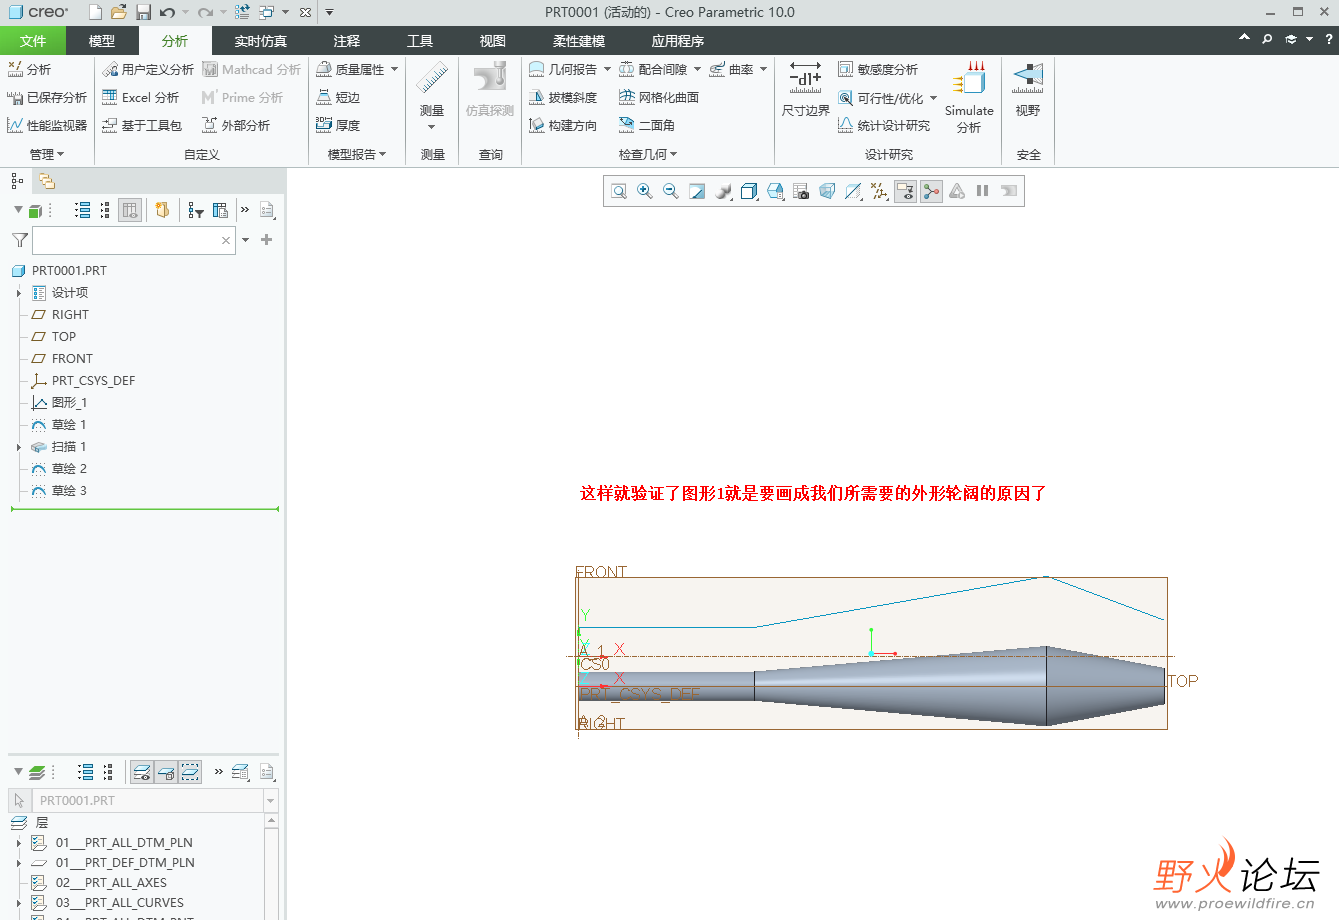1339x920 pixels.
Task: Switch to 工具 ribbon tab
Action: (x=420, y=41)
